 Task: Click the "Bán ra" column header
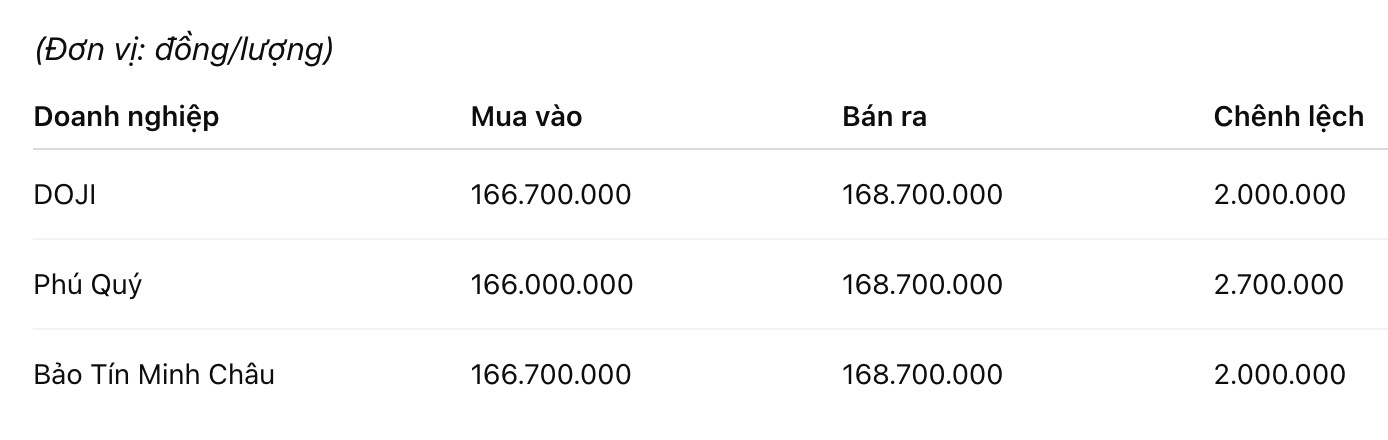(x=884, y=117)
